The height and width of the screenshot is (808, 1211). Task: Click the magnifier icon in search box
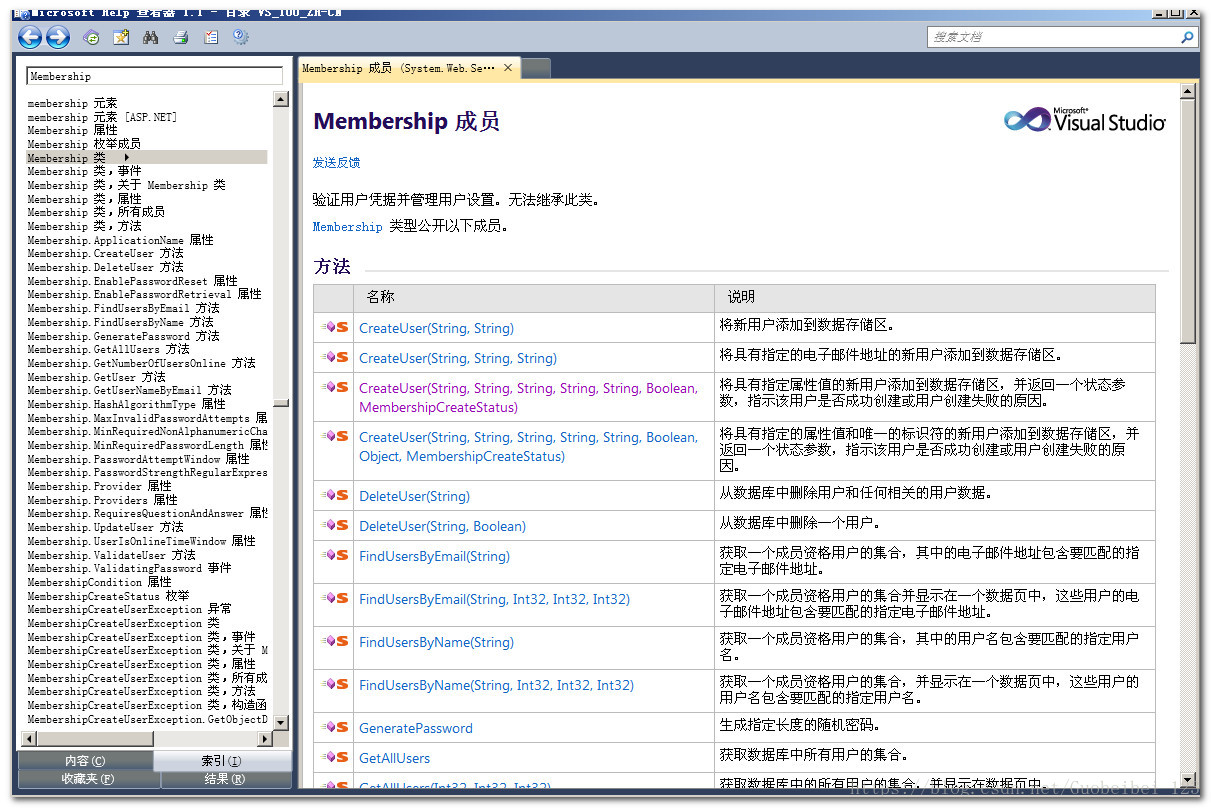(1187, 37)
